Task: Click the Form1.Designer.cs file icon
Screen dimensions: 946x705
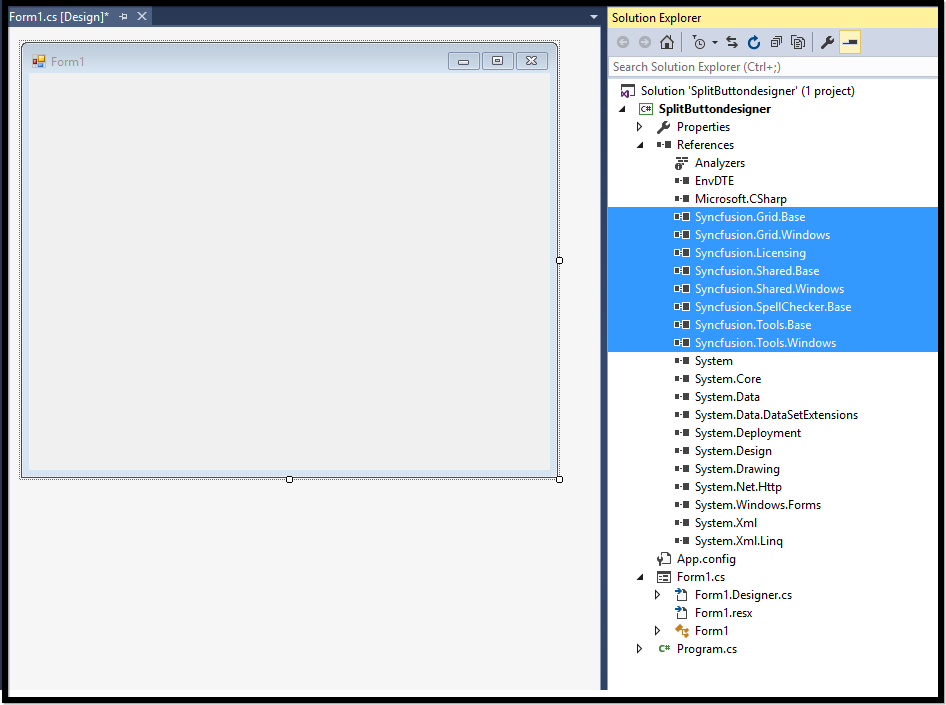Action: pos(681,595)
